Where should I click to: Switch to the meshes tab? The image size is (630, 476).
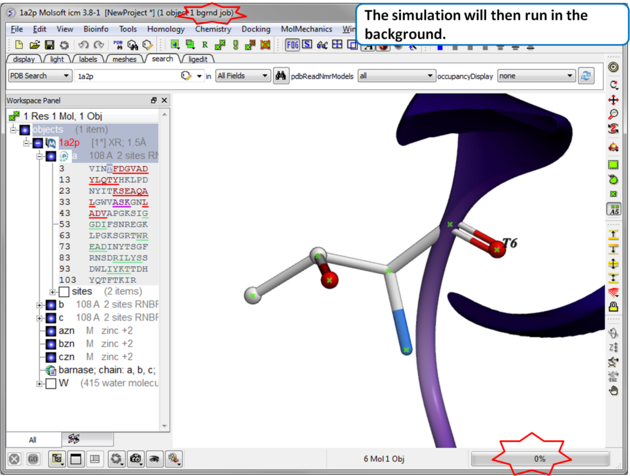click(124, 59)
